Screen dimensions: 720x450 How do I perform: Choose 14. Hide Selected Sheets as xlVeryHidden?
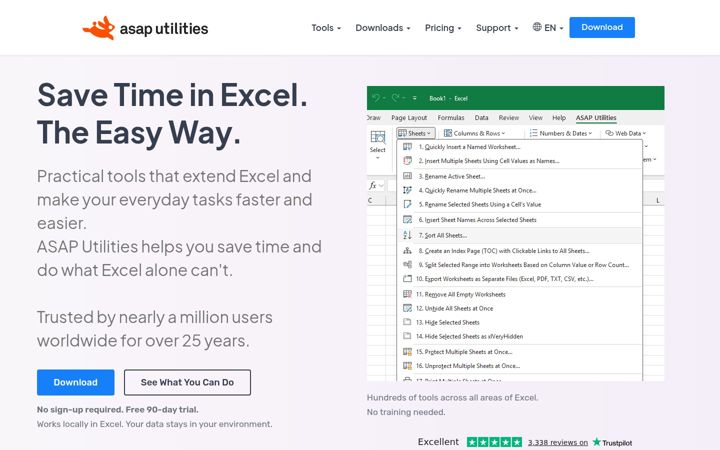tap(519, 336)
